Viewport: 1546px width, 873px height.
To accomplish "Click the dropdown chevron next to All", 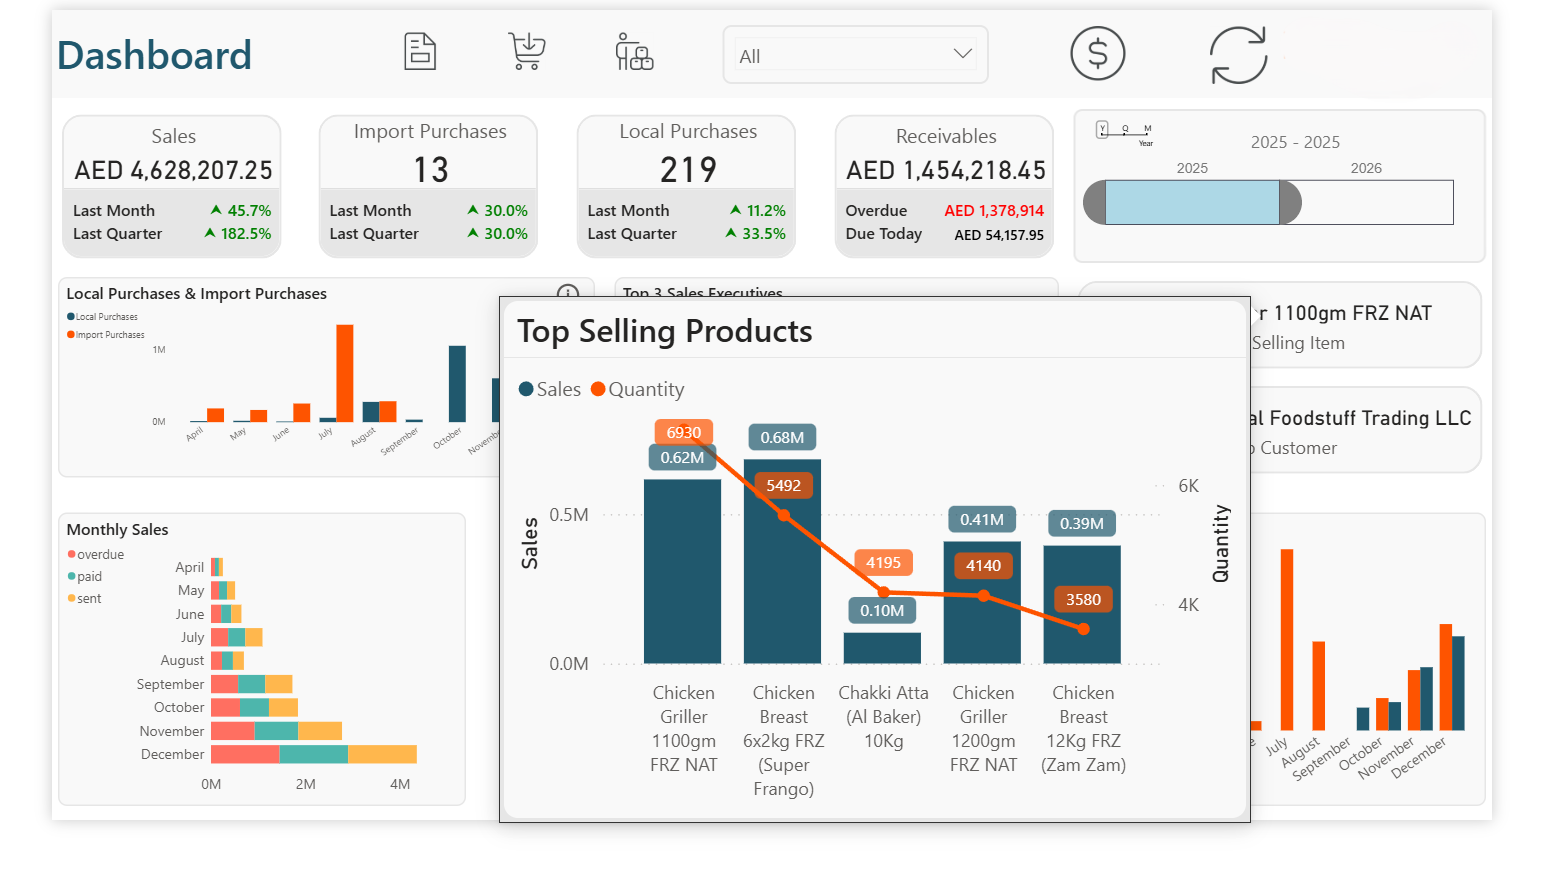I will click(x=961, y=55).
